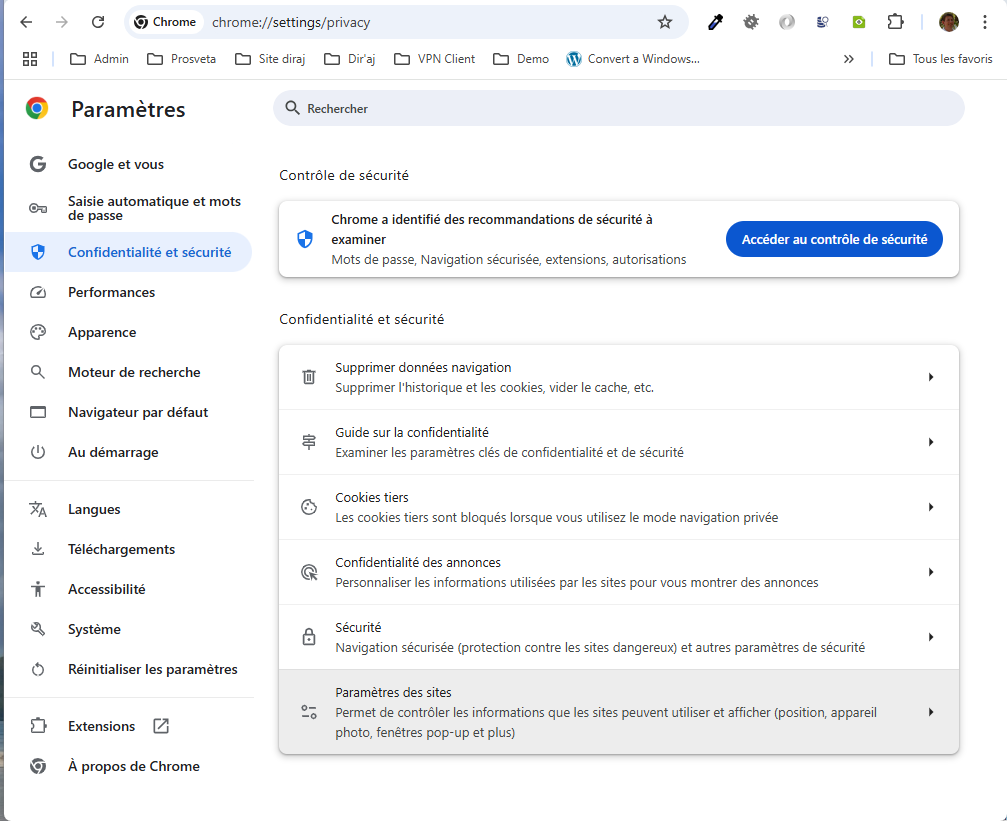Click the shield icon in security check card
The image size is (1007, 821).
(x=305, y=239)
